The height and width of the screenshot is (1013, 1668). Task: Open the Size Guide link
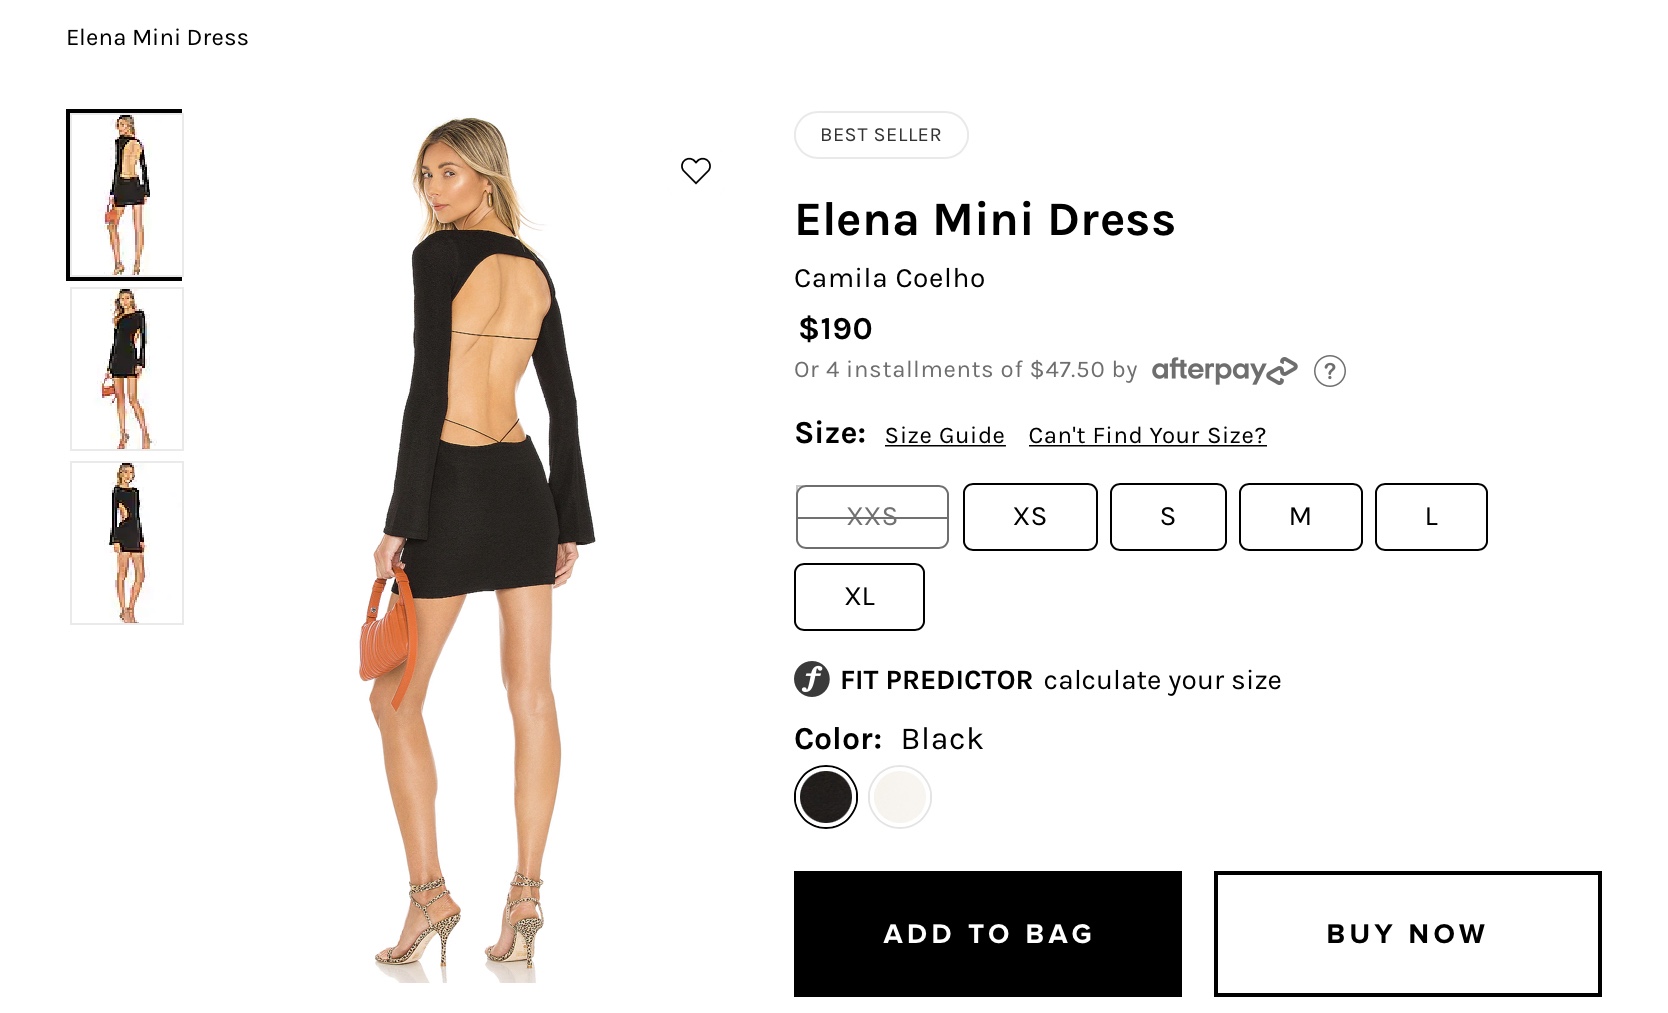(945, 436)
